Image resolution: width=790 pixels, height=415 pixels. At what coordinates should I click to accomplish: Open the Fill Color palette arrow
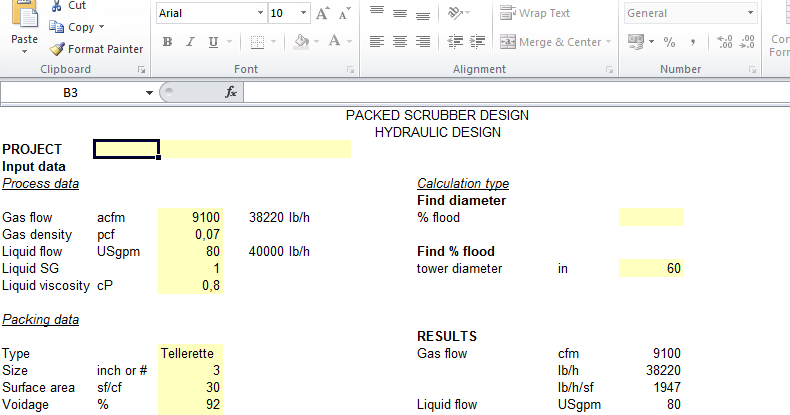(316, 42)
